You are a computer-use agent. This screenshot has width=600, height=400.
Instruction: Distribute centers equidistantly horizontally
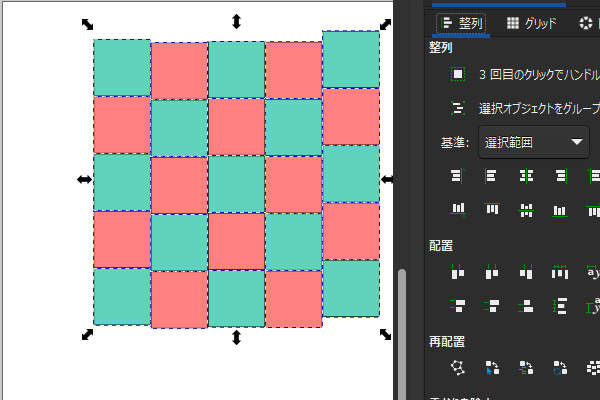(x=491, y=272)
